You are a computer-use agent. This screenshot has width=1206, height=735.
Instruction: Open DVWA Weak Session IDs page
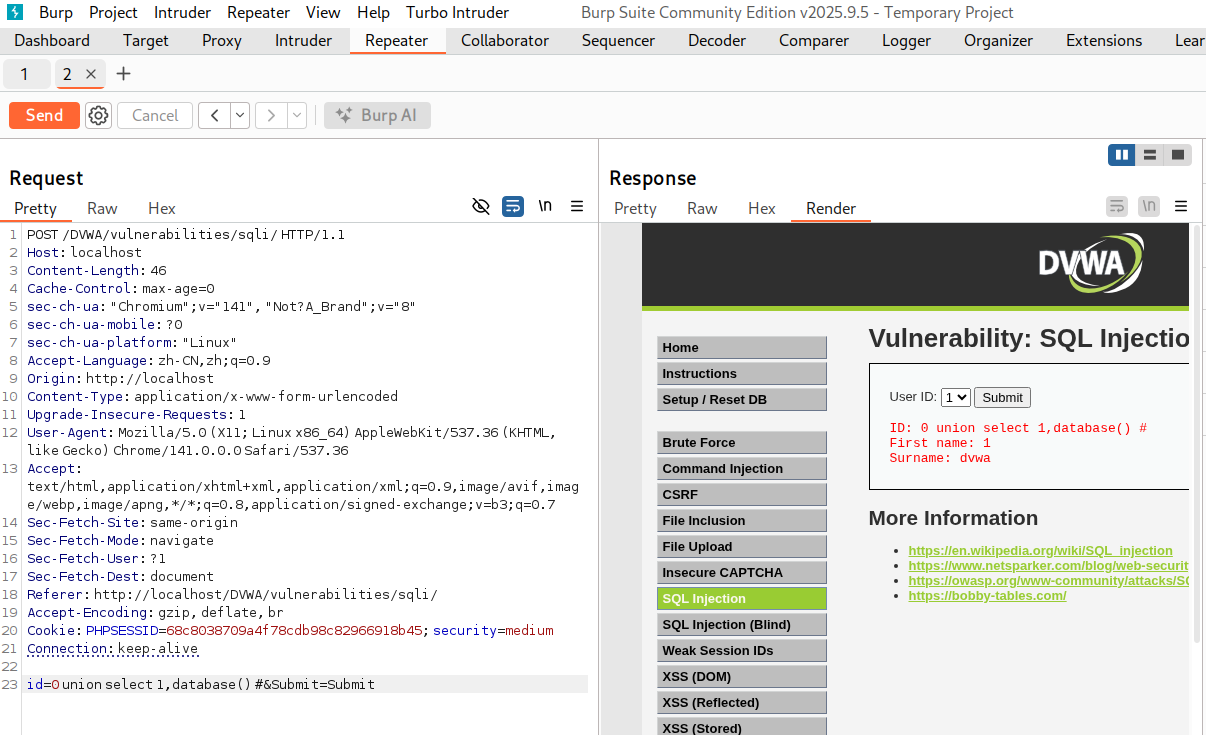[742, 650]
